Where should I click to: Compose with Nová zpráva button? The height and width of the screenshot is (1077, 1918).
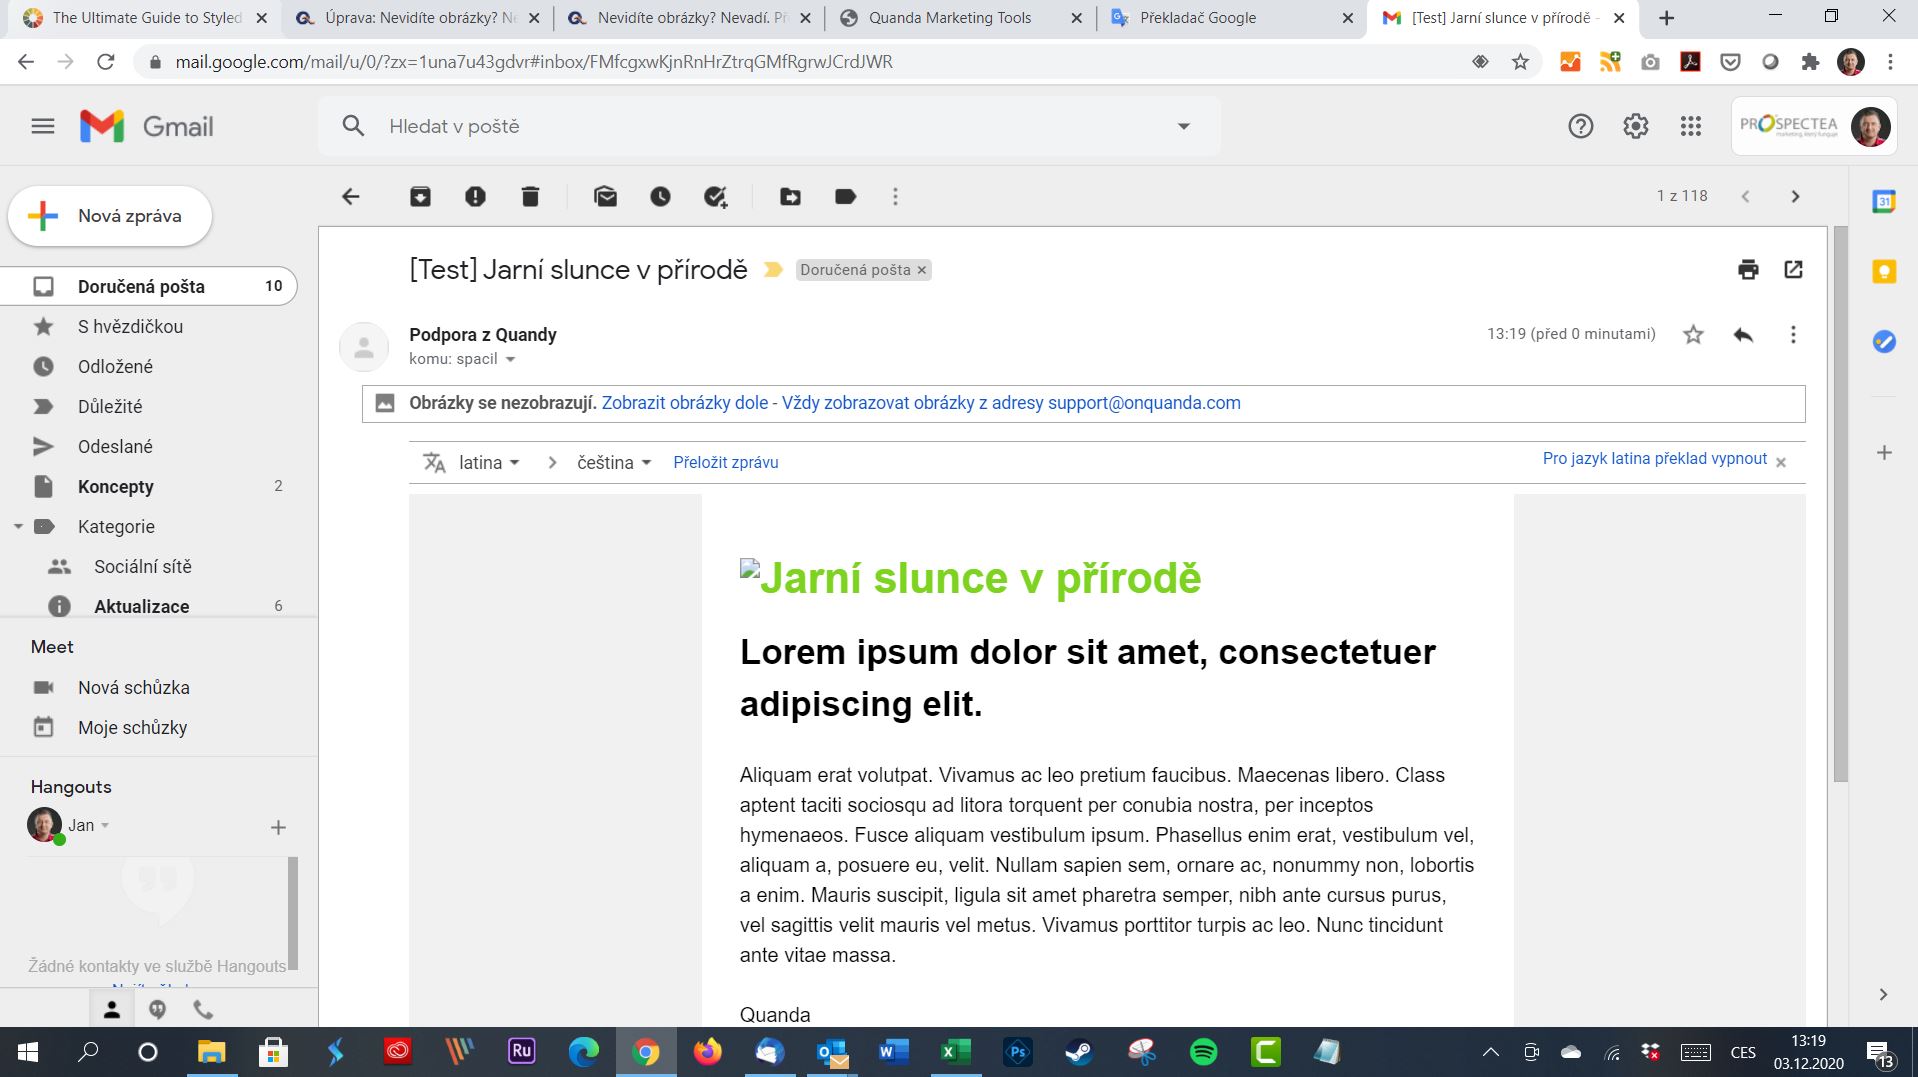(110, 216)
